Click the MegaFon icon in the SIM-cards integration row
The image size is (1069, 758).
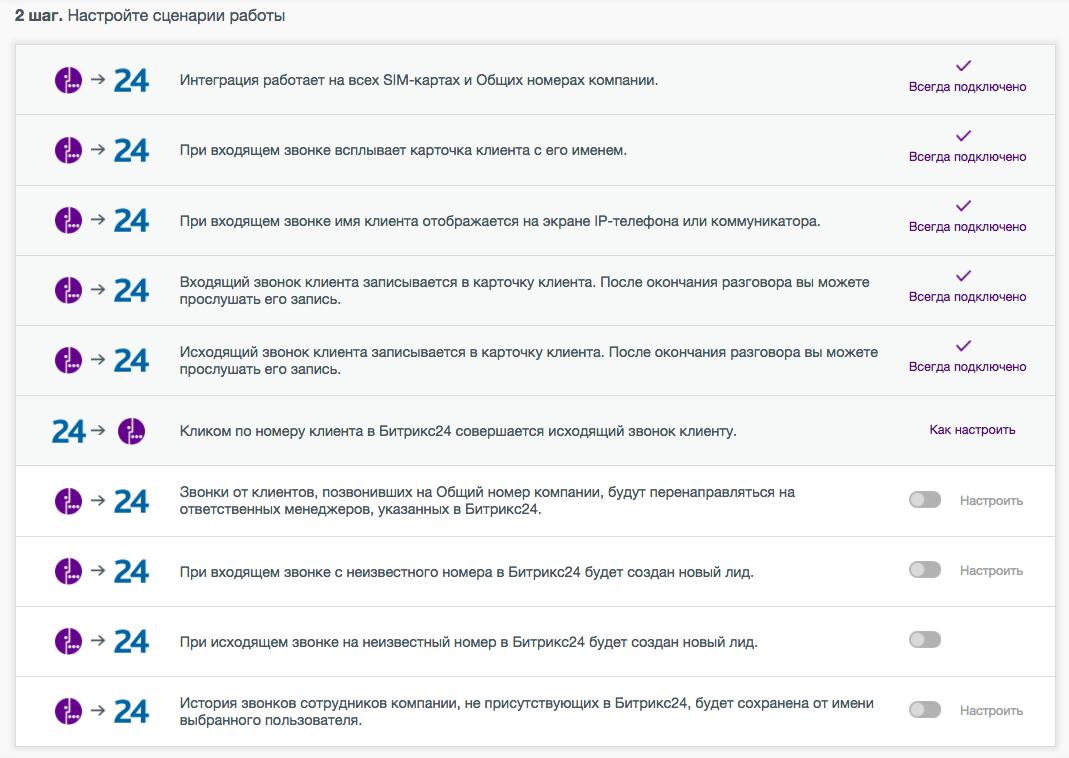tap(68, 79)
